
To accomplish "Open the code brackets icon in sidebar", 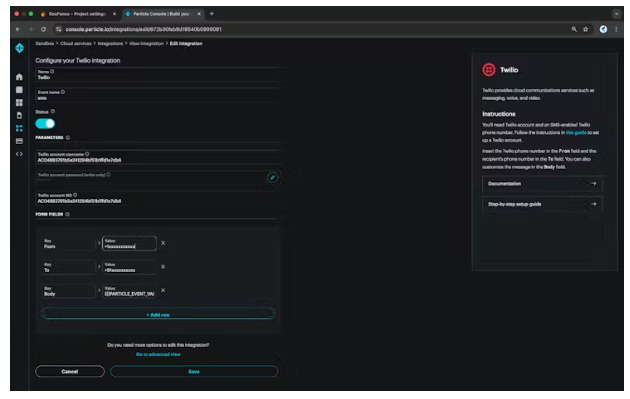I will (19, 154).
